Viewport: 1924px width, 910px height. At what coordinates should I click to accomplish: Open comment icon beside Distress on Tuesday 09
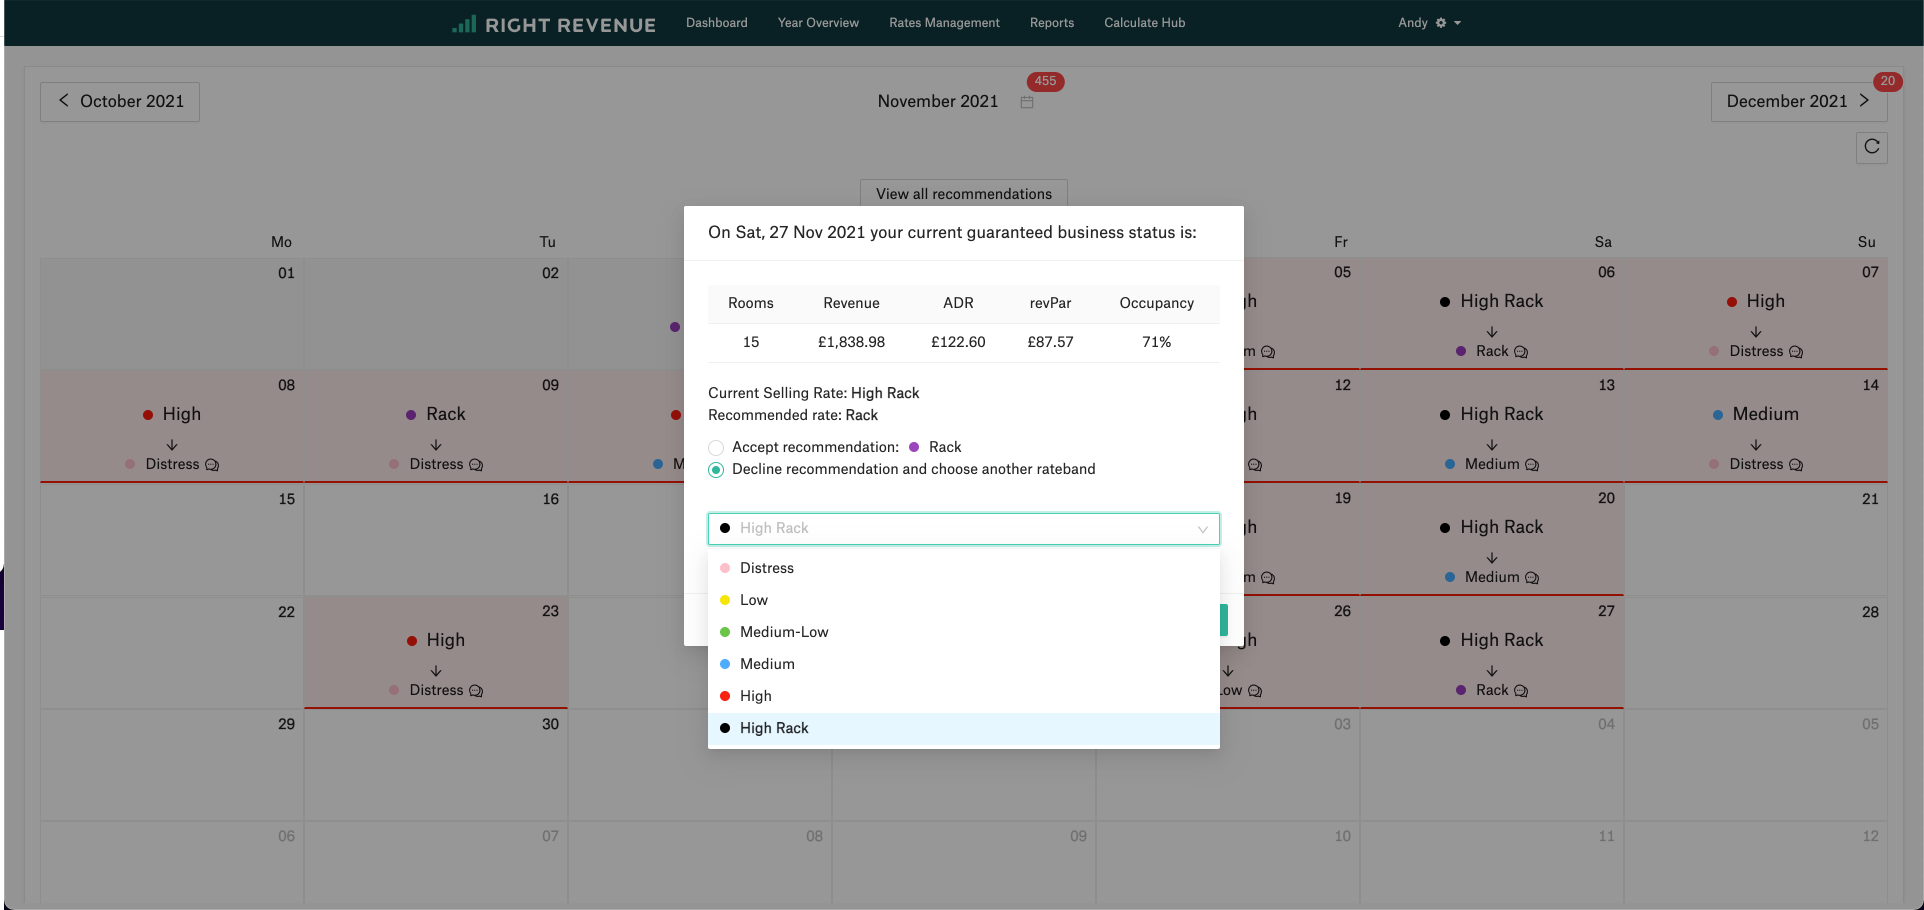476,465
